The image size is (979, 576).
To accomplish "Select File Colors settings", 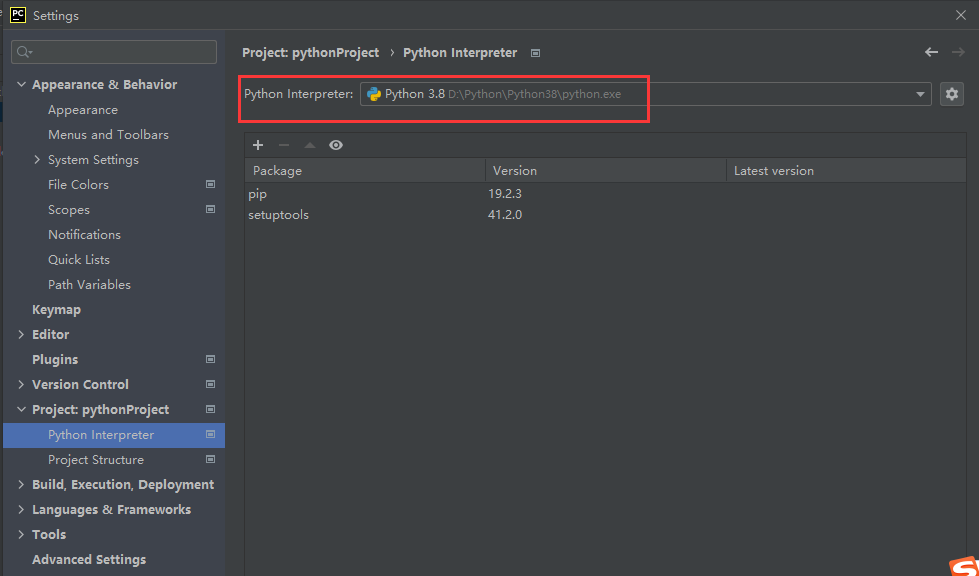I will (x=78, y=185).
